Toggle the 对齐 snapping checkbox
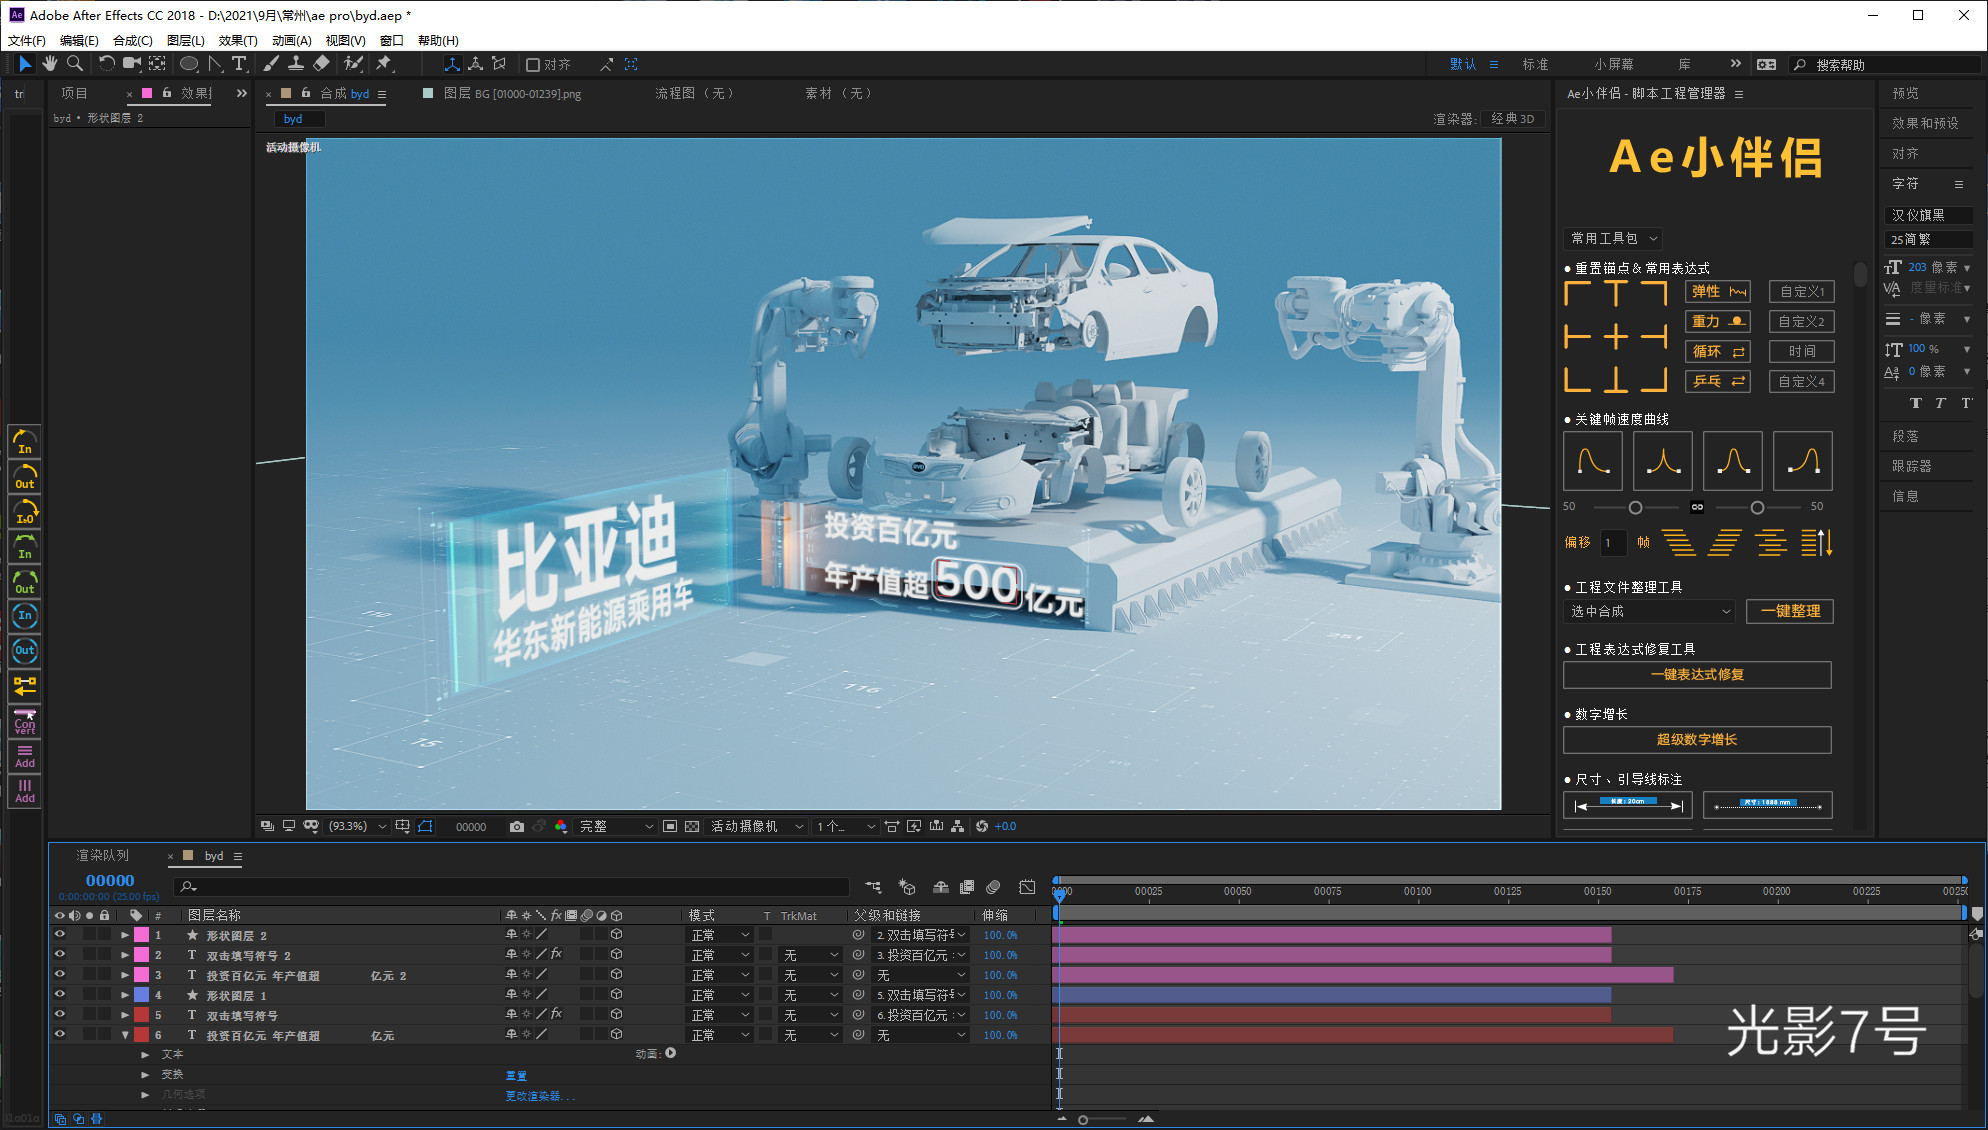The image size is (1988, 1130). point(533,65)
